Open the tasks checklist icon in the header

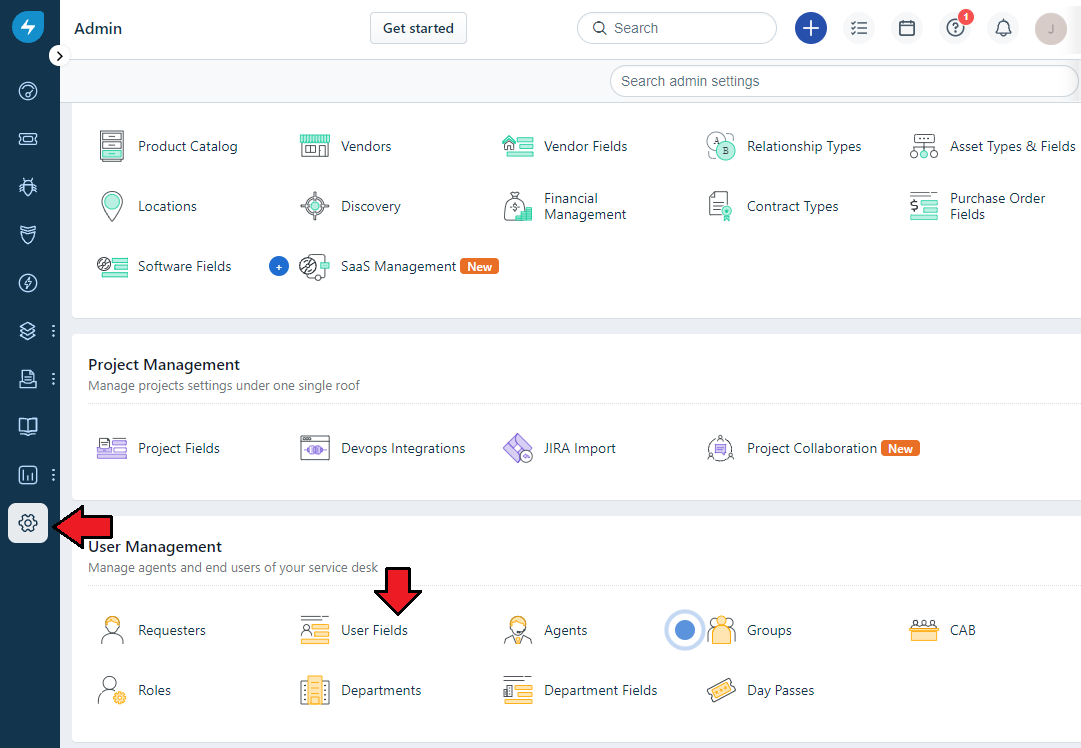click(859, 28)
